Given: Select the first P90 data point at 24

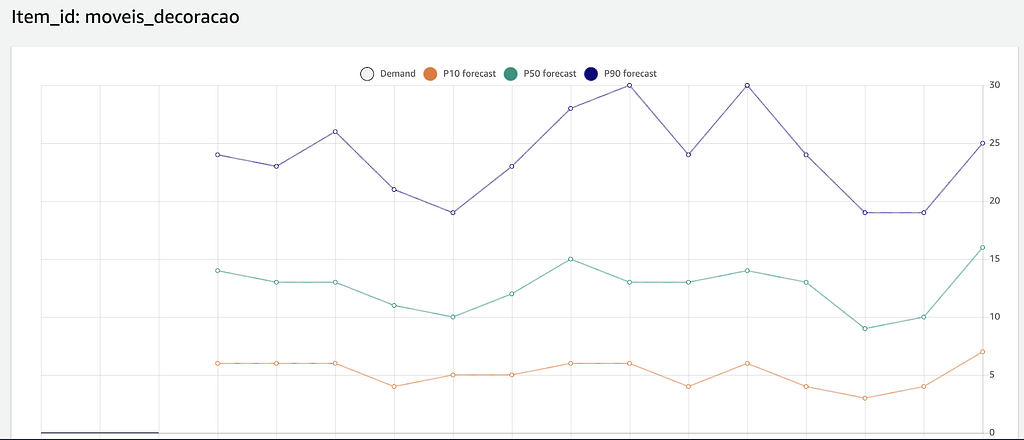Looking at the screenshot, I should tap(217, 155).
